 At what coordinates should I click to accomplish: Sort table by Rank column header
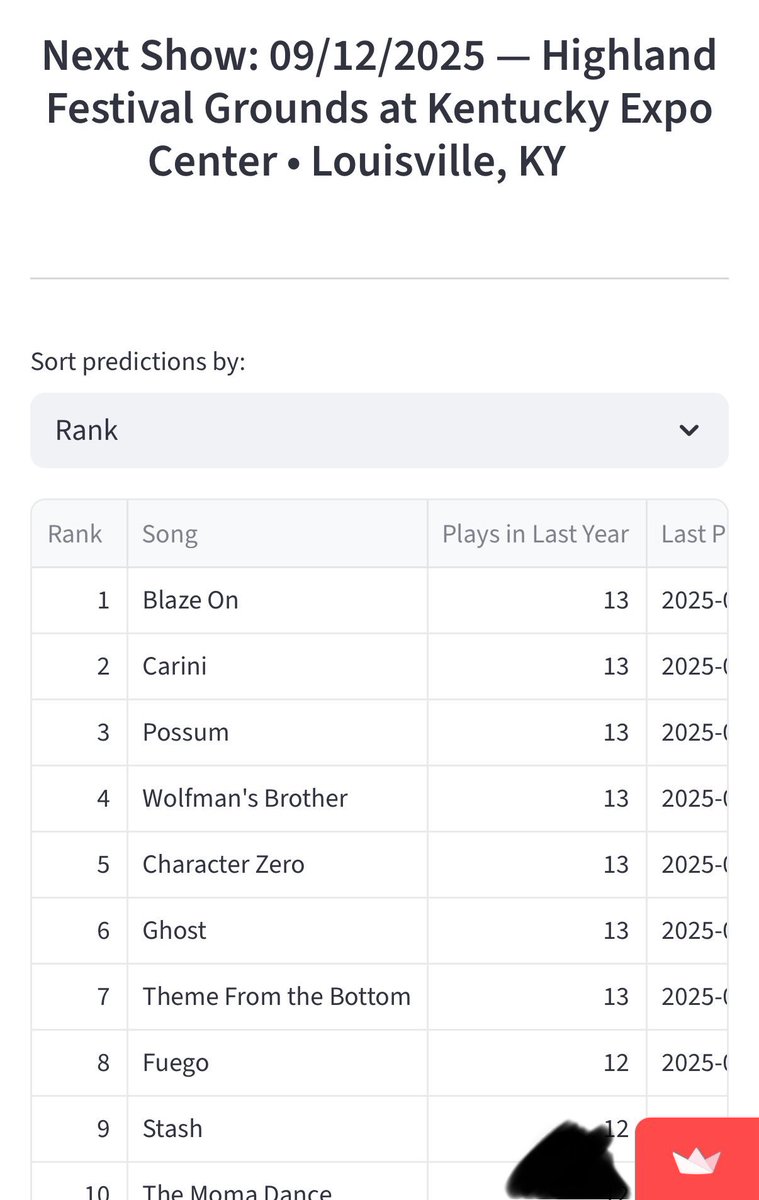75,534
